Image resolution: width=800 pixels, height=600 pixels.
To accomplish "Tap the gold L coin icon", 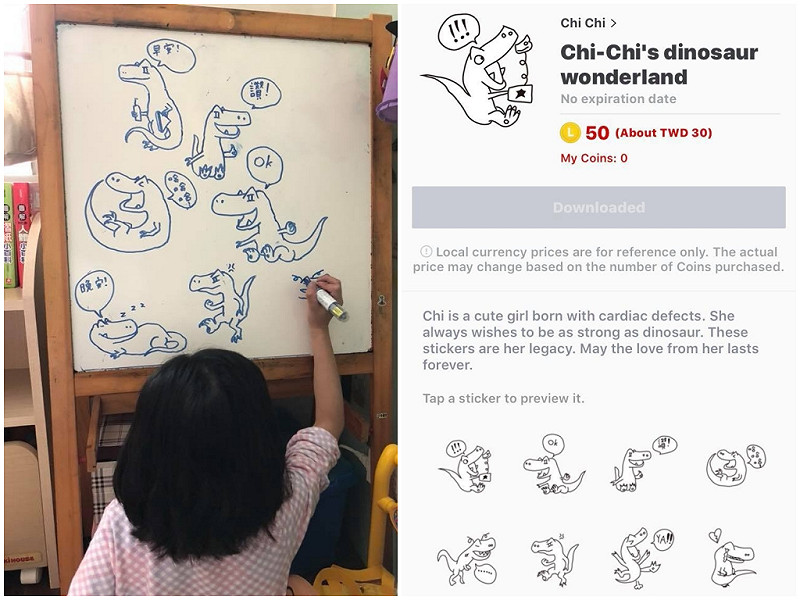I will (570, 133).
